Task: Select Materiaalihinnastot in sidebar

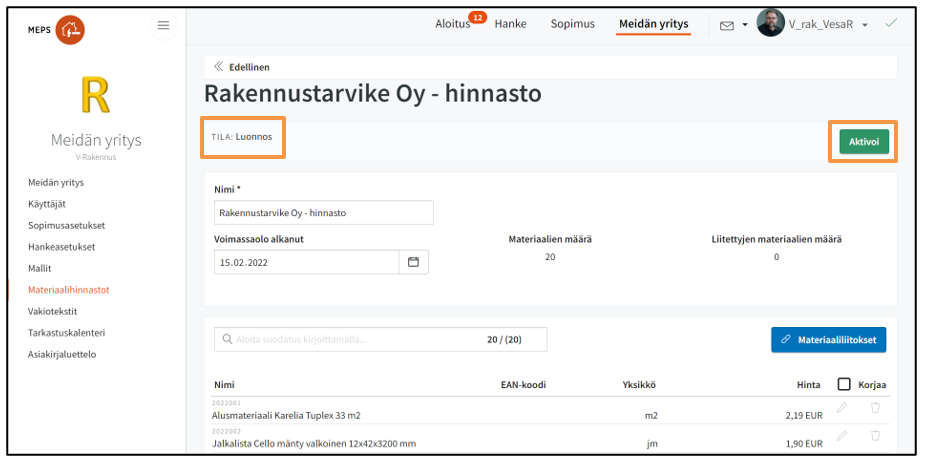Action: coord(68,290)
